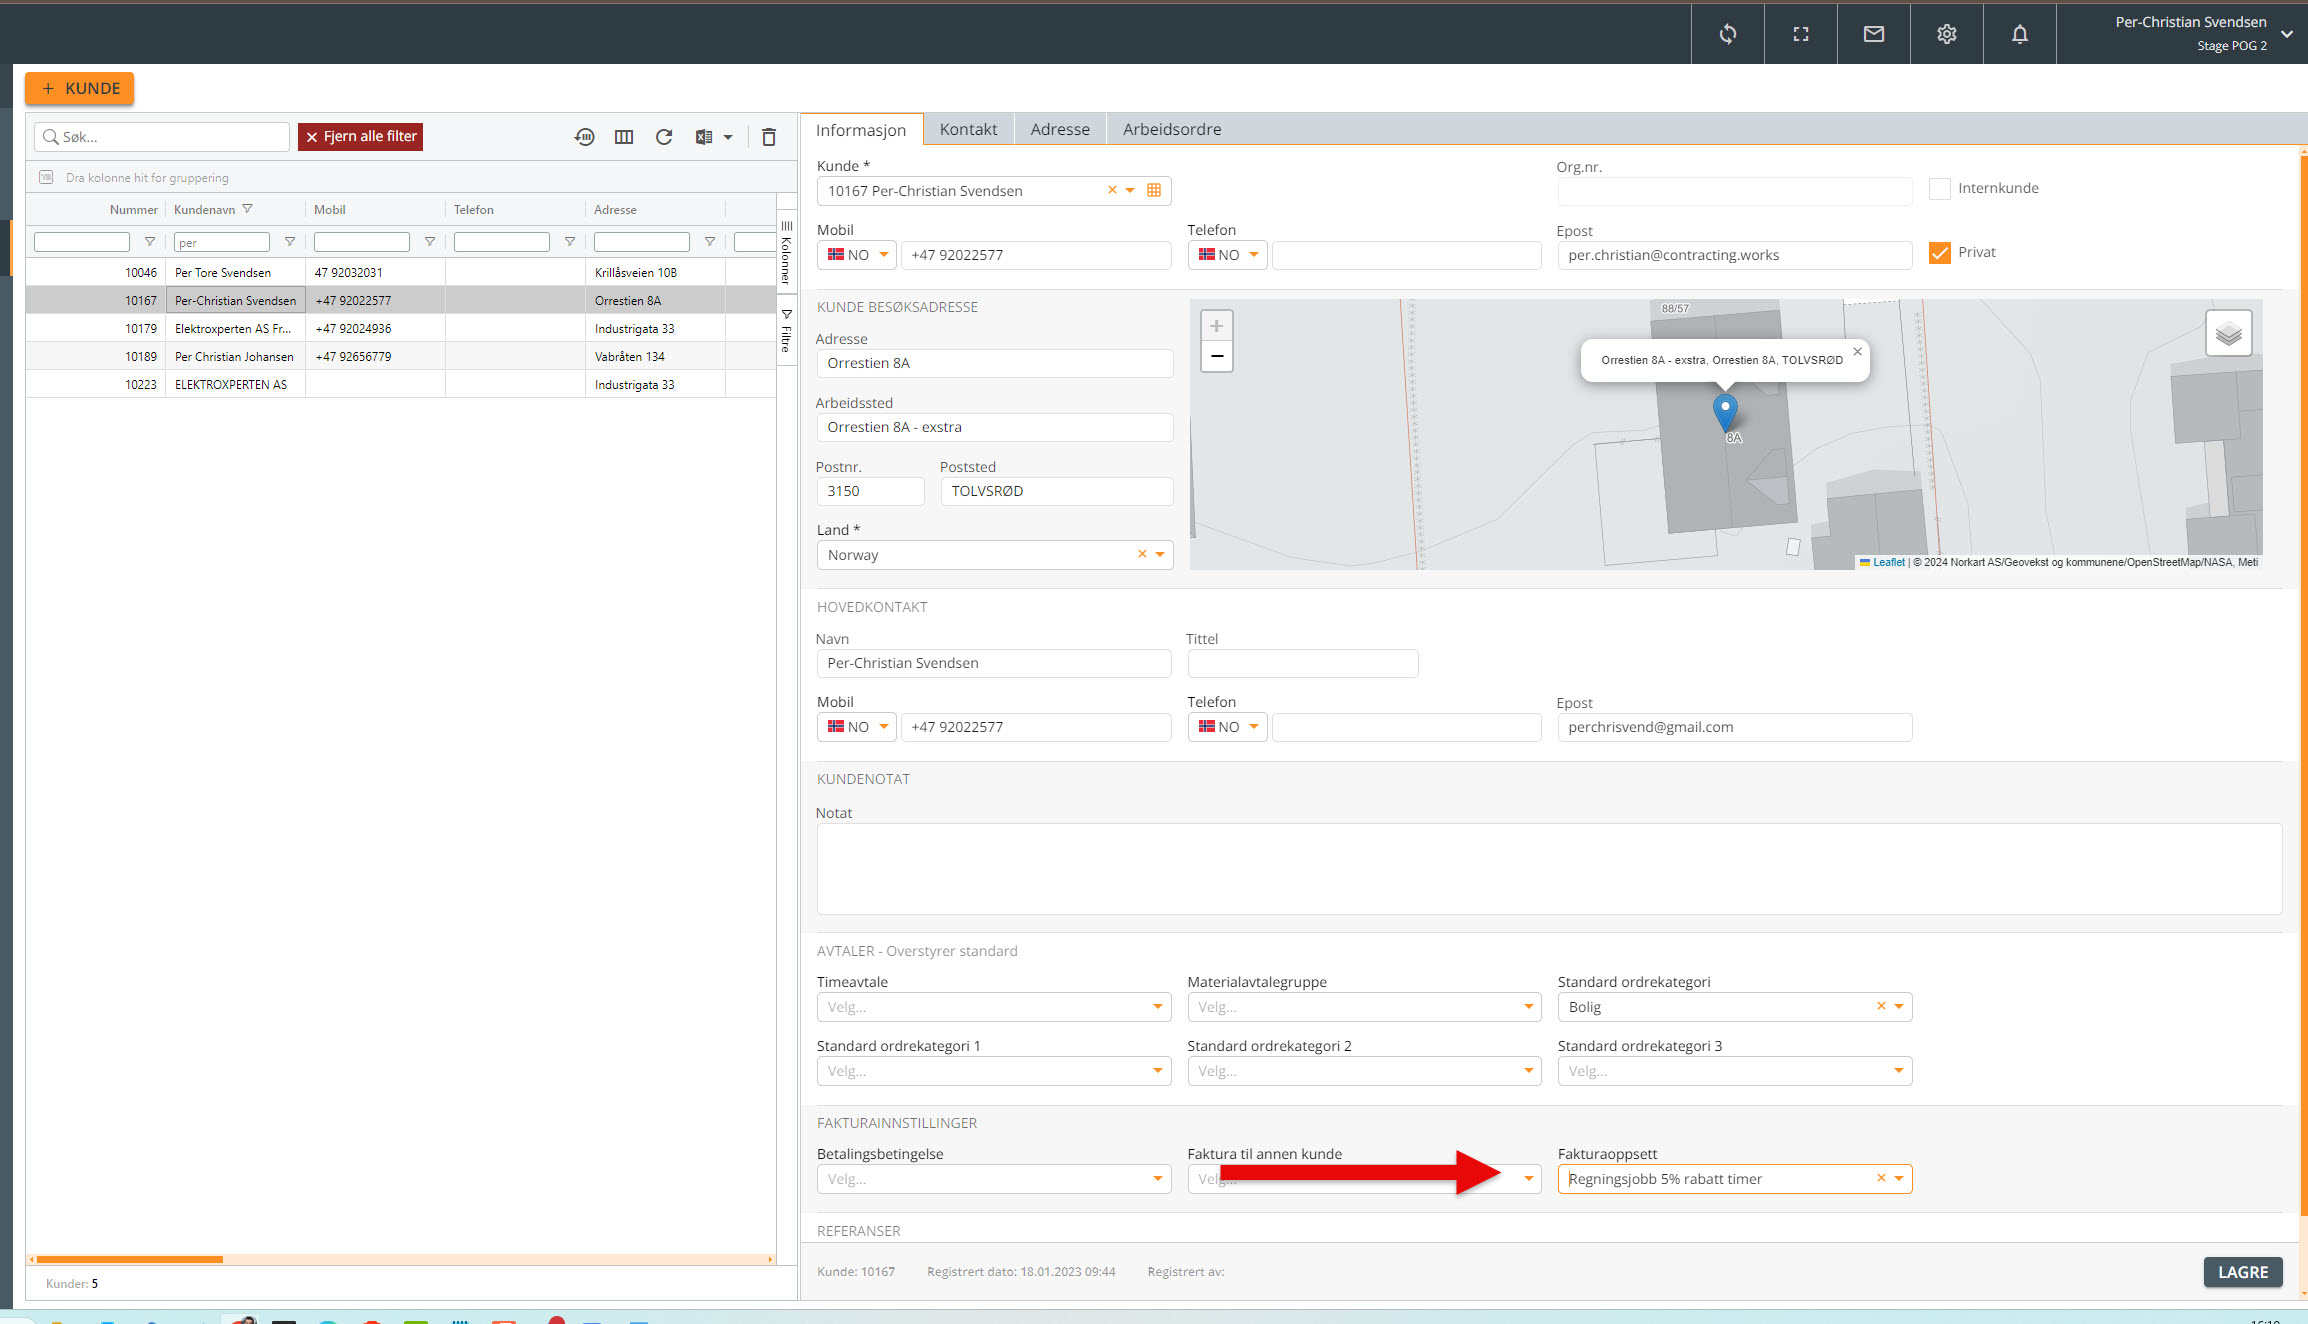Click the Nummer column header
The image size is (2308, 1324).
(x=134, y=209)
